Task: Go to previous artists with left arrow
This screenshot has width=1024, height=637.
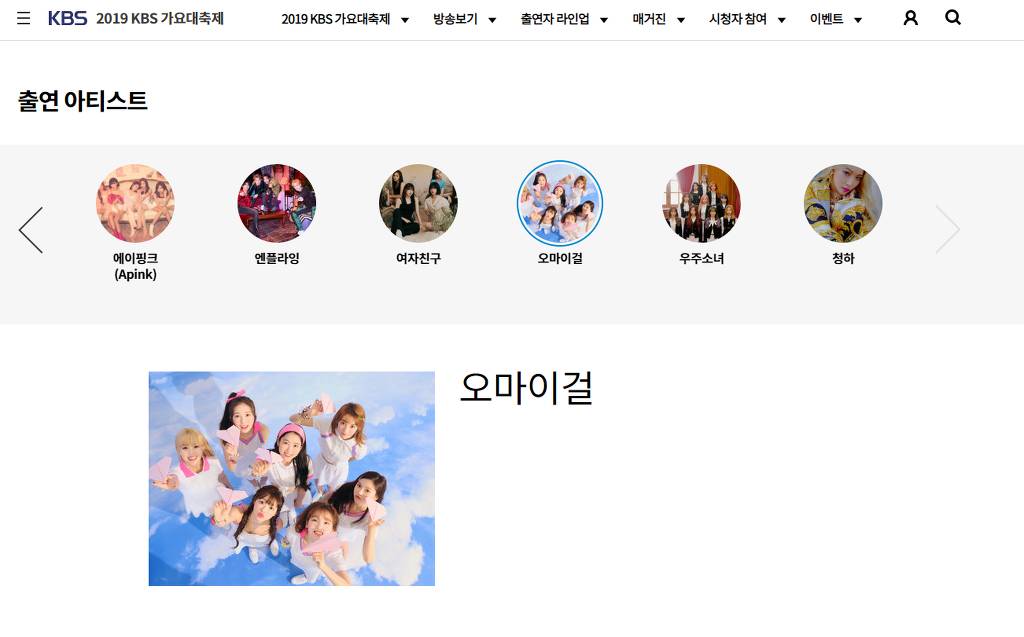Action: 31,230
